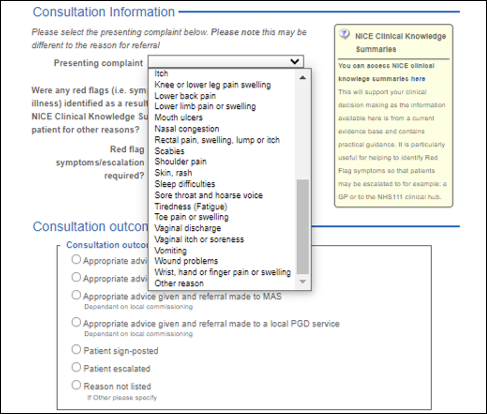Select Tiredness (Fatigue) complaint
The image size is (487, 414).
(191, 206)
